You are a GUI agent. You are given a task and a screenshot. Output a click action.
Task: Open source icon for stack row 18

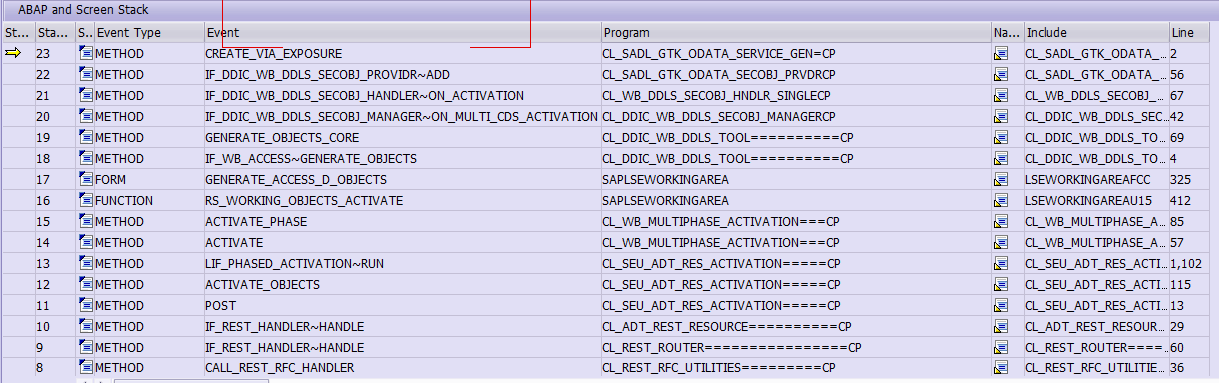[85, 159]
